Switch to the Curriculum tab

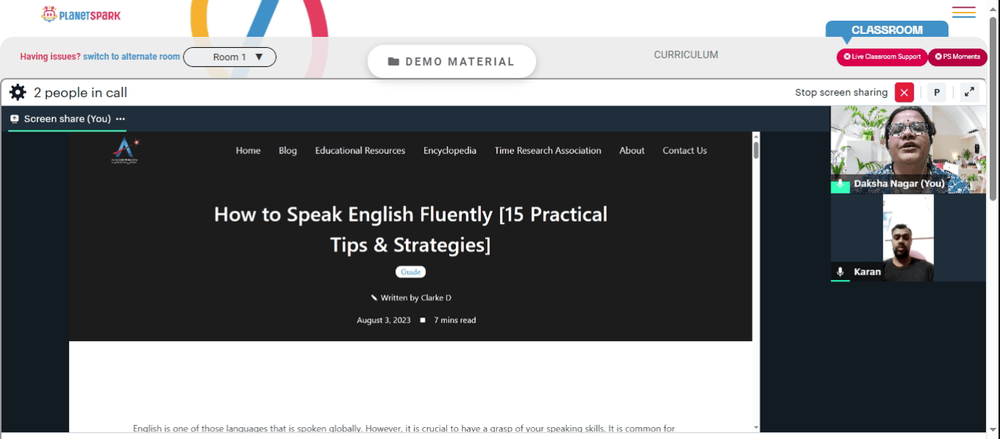point(686,55)
